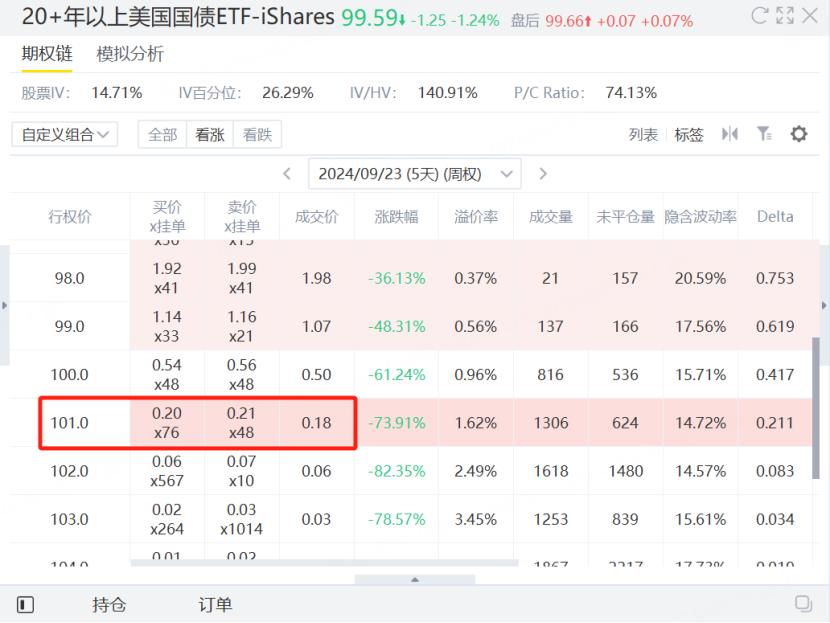830x623 pixels.
Task: Click the -73.91% change cell
Action: [x=396, y=422]
